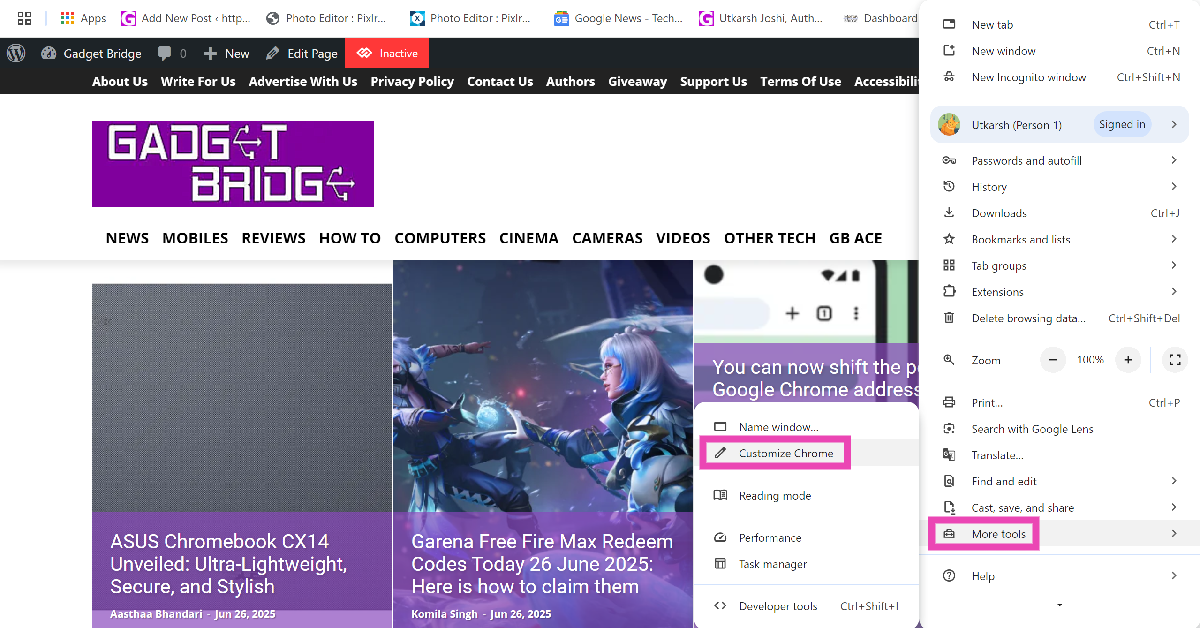Open the Contact Us link
The width and height of the screenshot is (1200, 628).
(x=500, y=82)
